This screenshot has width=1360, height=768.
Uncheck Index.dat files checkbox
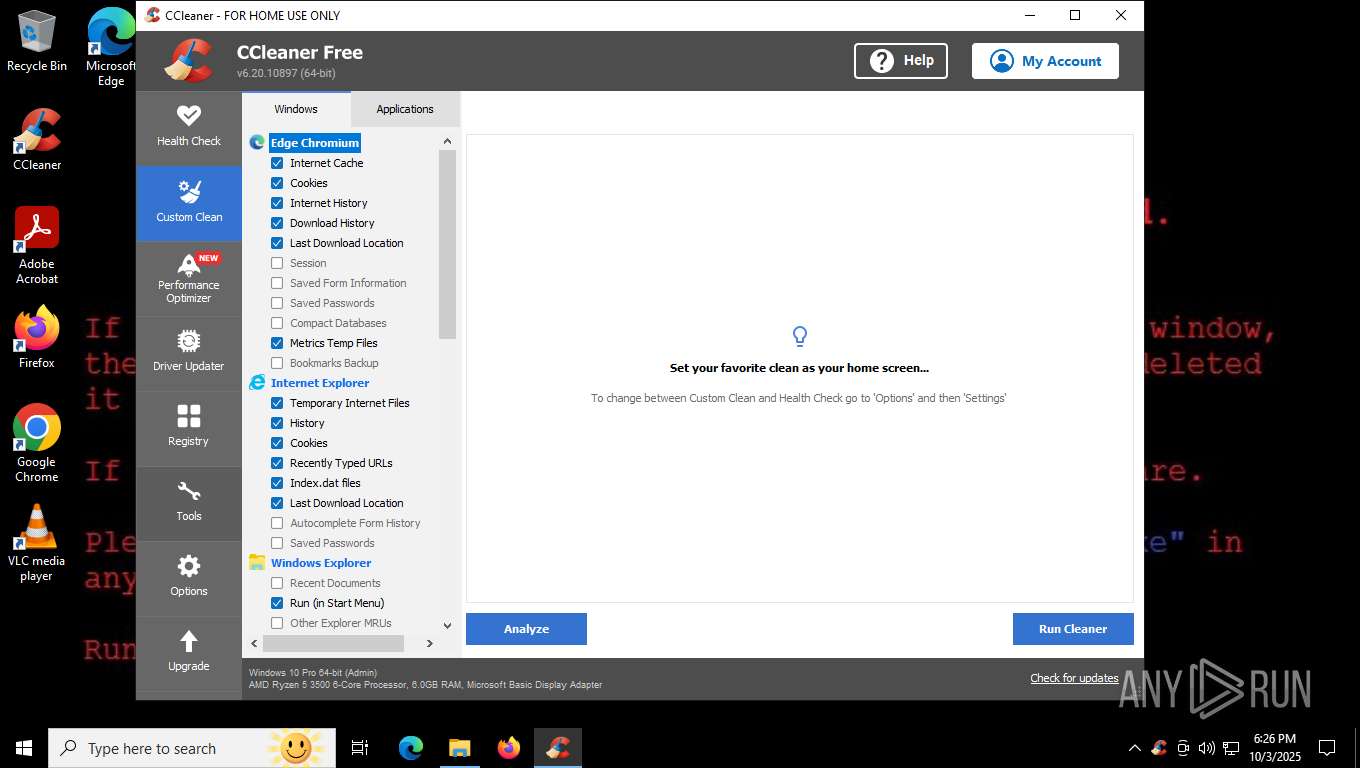click(277, 483)
